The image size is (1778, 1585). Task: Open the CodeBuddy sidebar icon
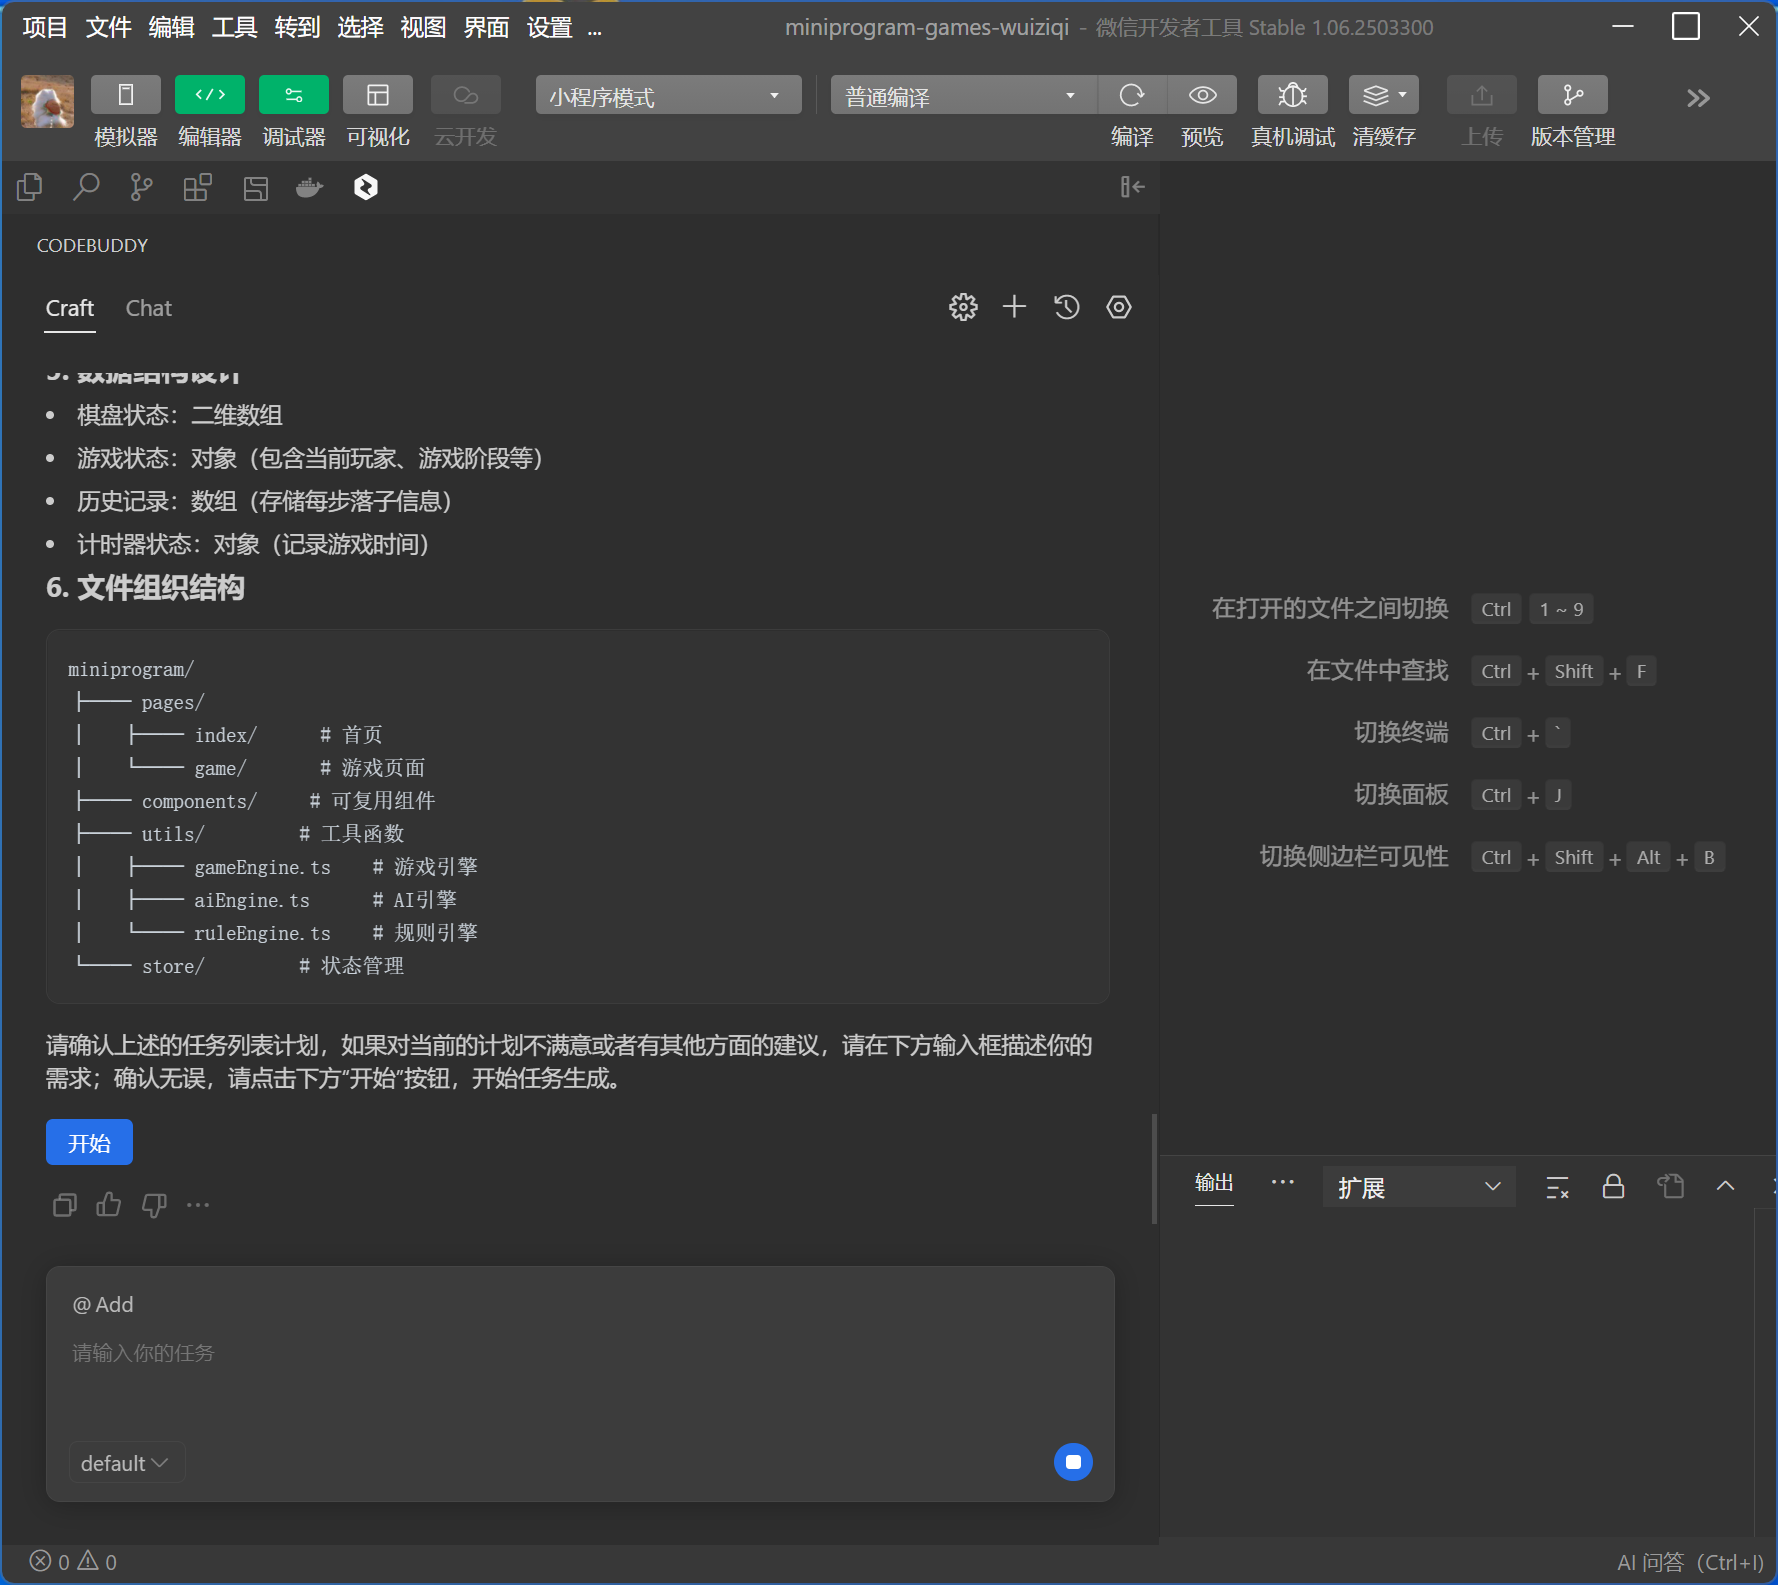[366, 187]
